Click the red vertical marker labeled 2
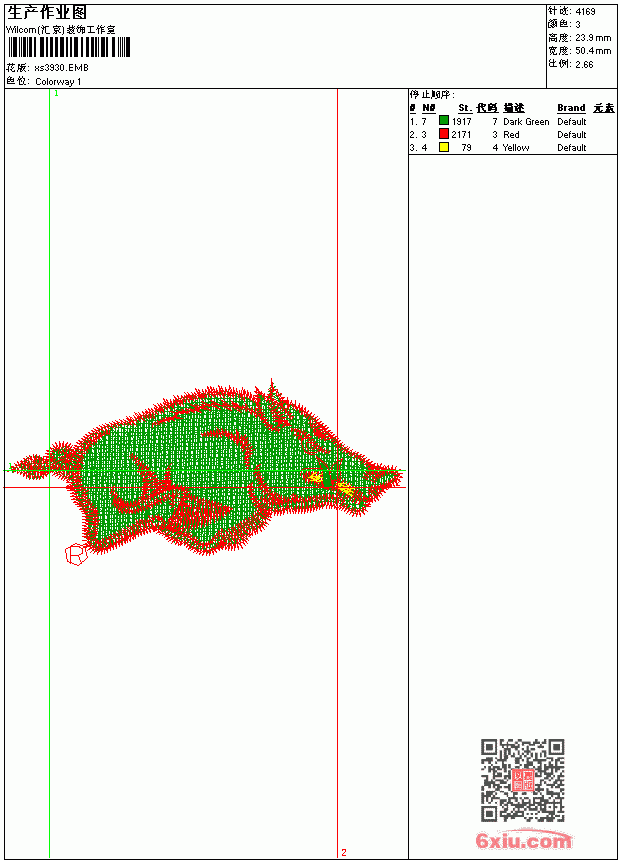This screenshot has height=860, width=620. 337,473
